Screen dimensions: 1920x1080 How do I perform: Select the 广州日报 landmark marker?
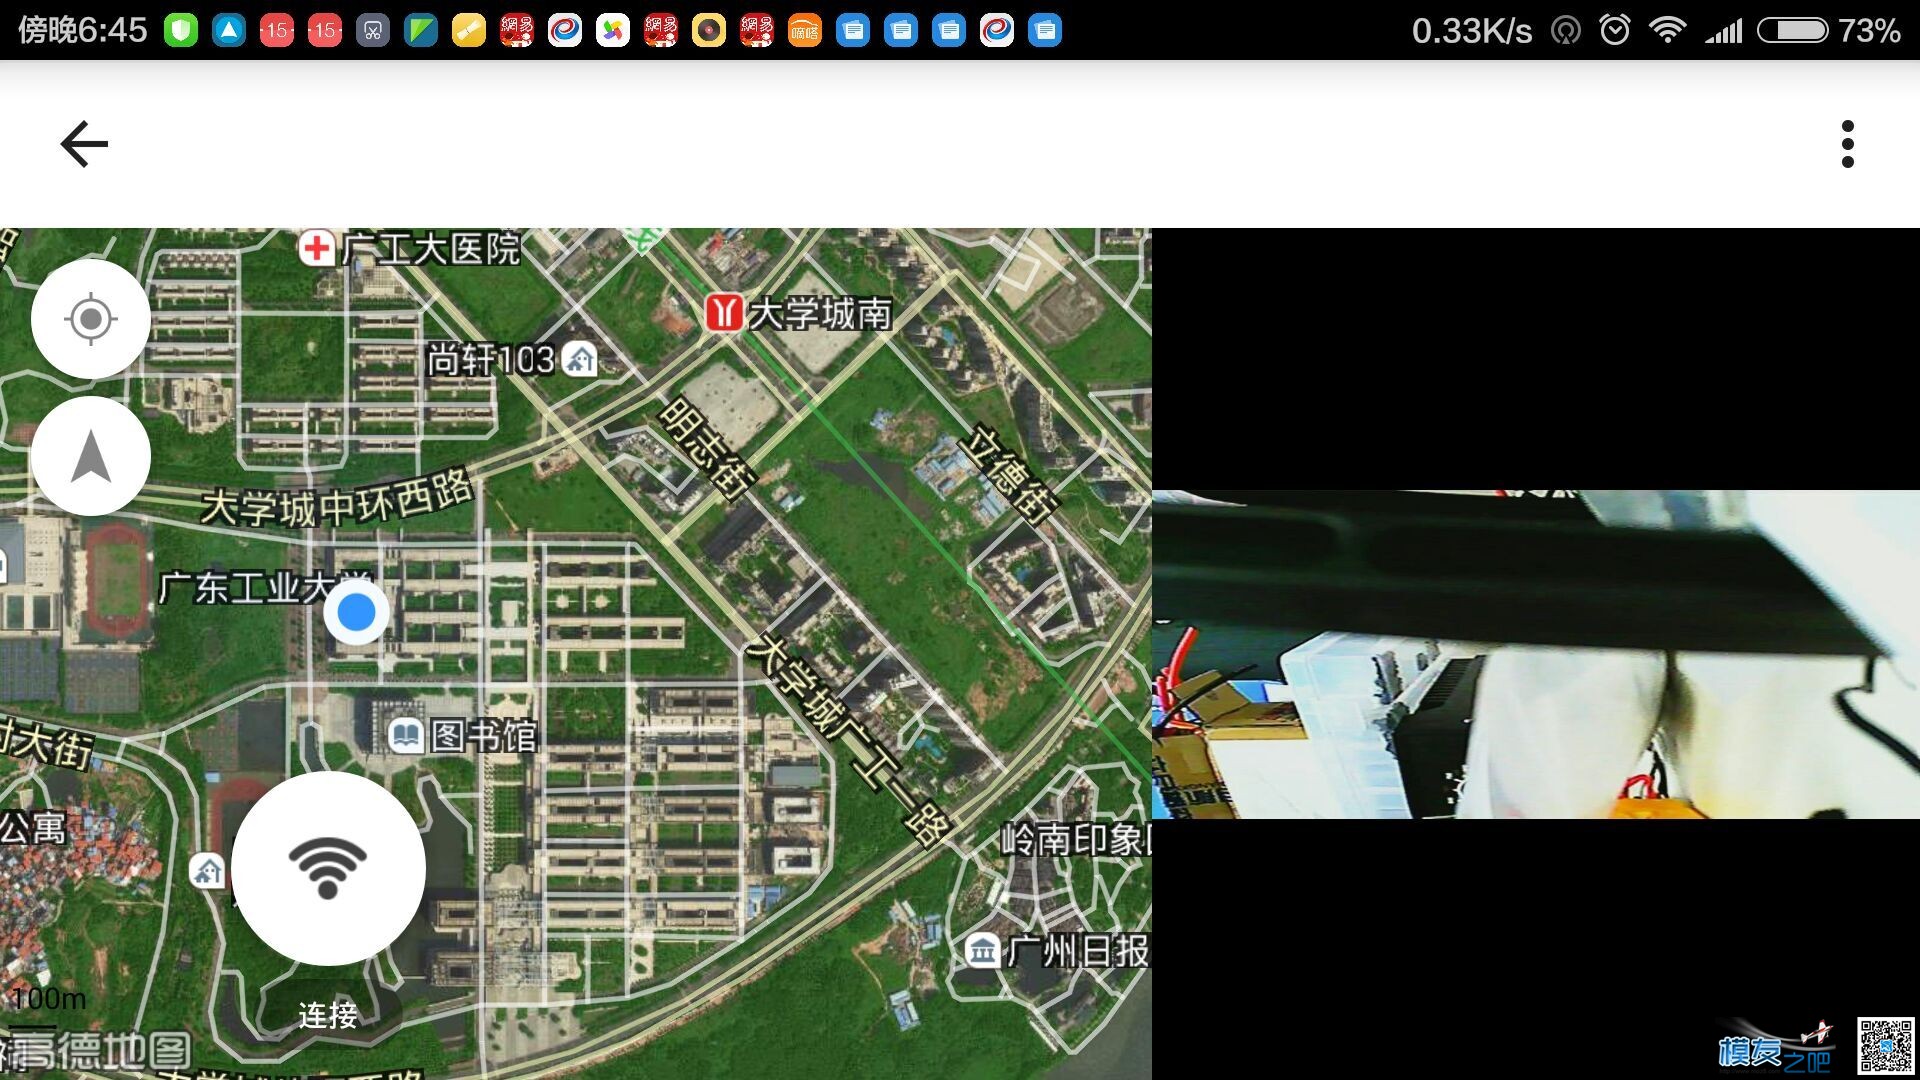[x=983, y=950]
